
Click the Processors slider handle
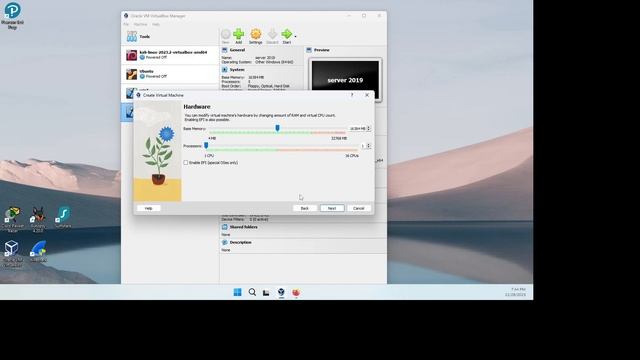(x=206, y=146)
